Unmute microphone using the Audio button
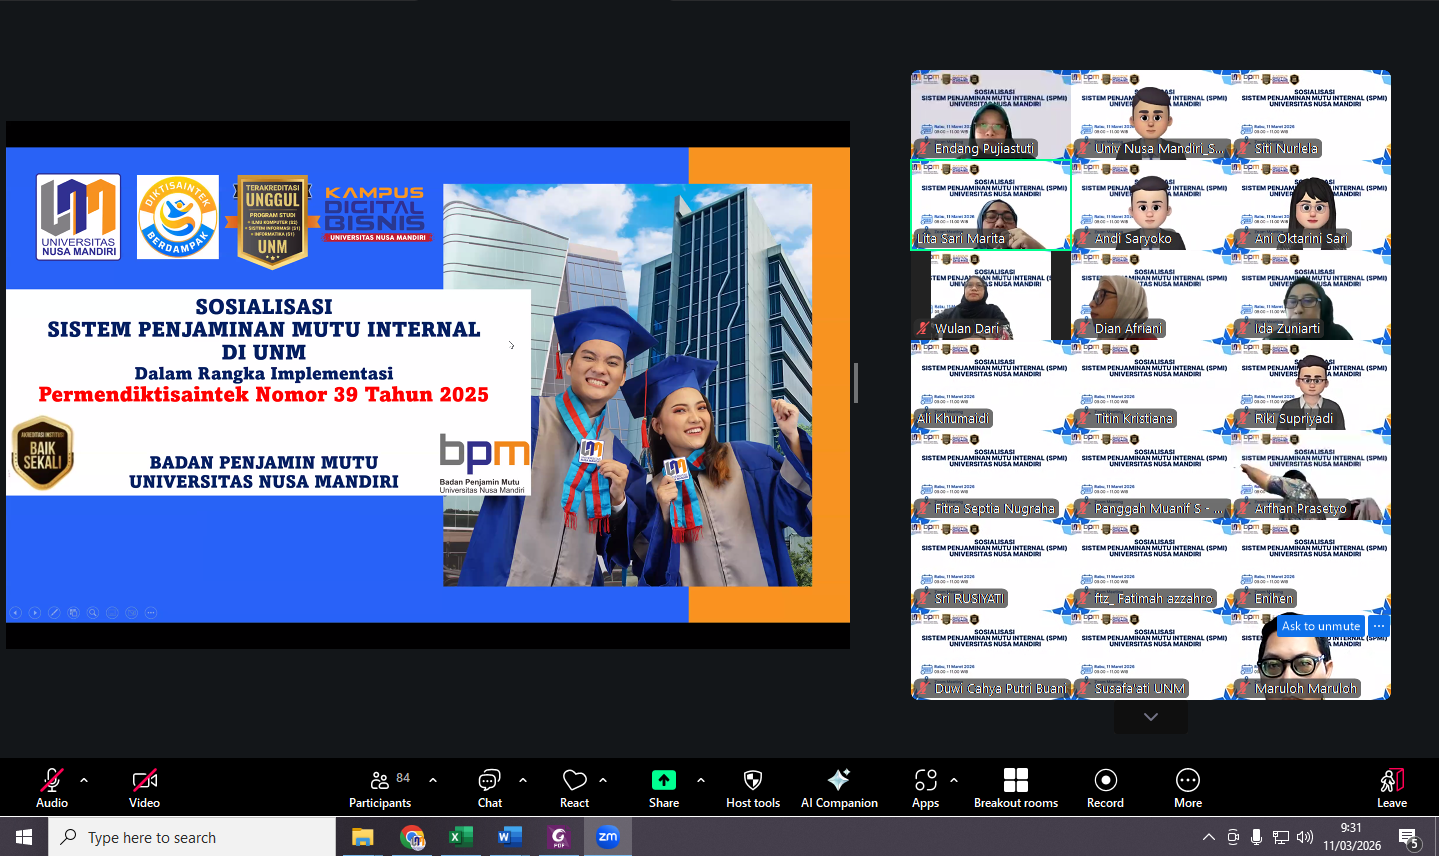 (51, 780)
